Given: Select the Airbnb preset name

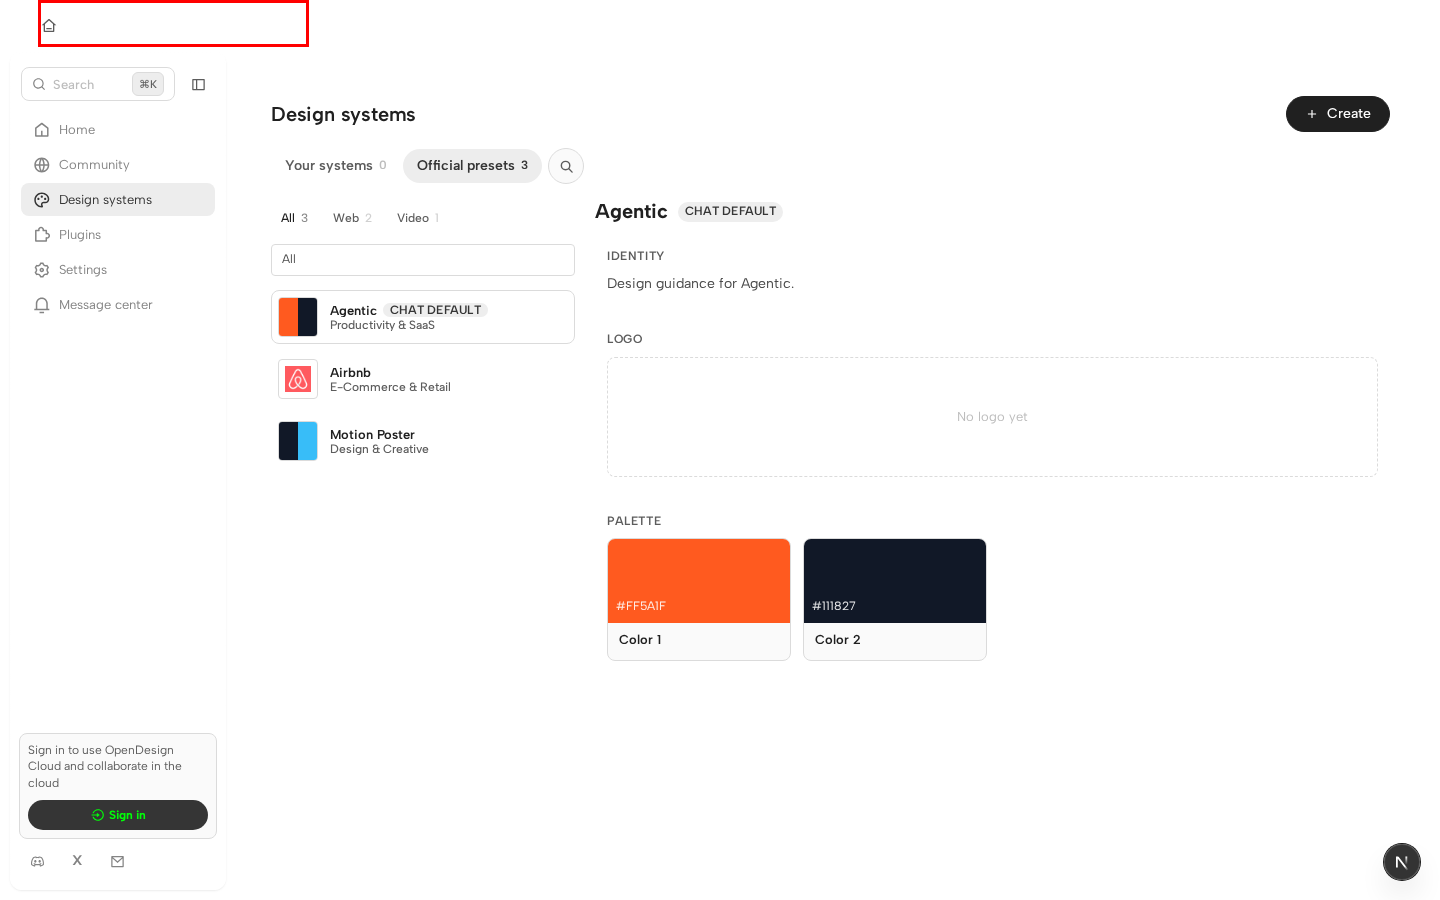Looking at the screenshot, I should [350, 373].
